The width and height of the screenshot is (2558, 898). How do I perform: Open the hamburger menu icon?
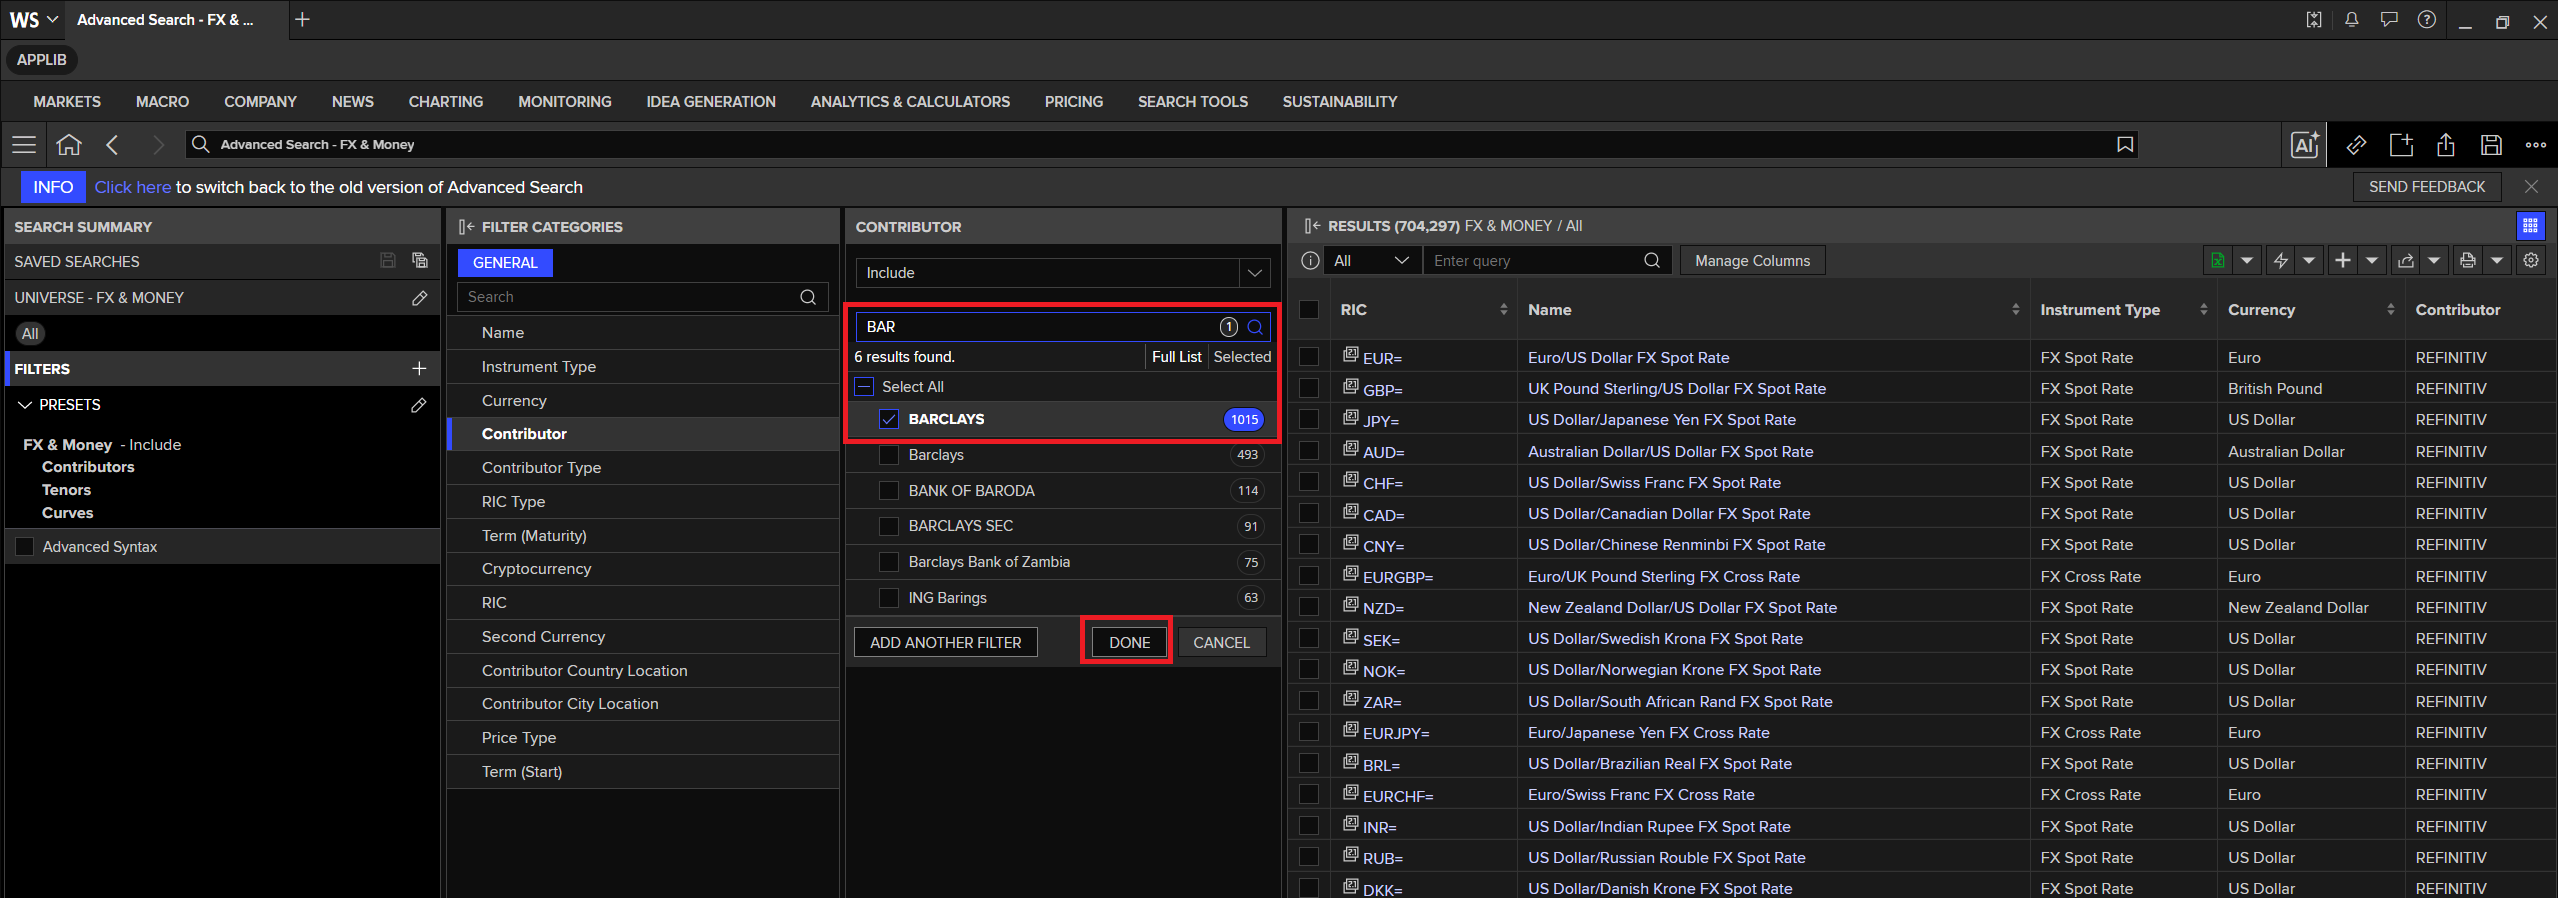(x=24, y=145)
